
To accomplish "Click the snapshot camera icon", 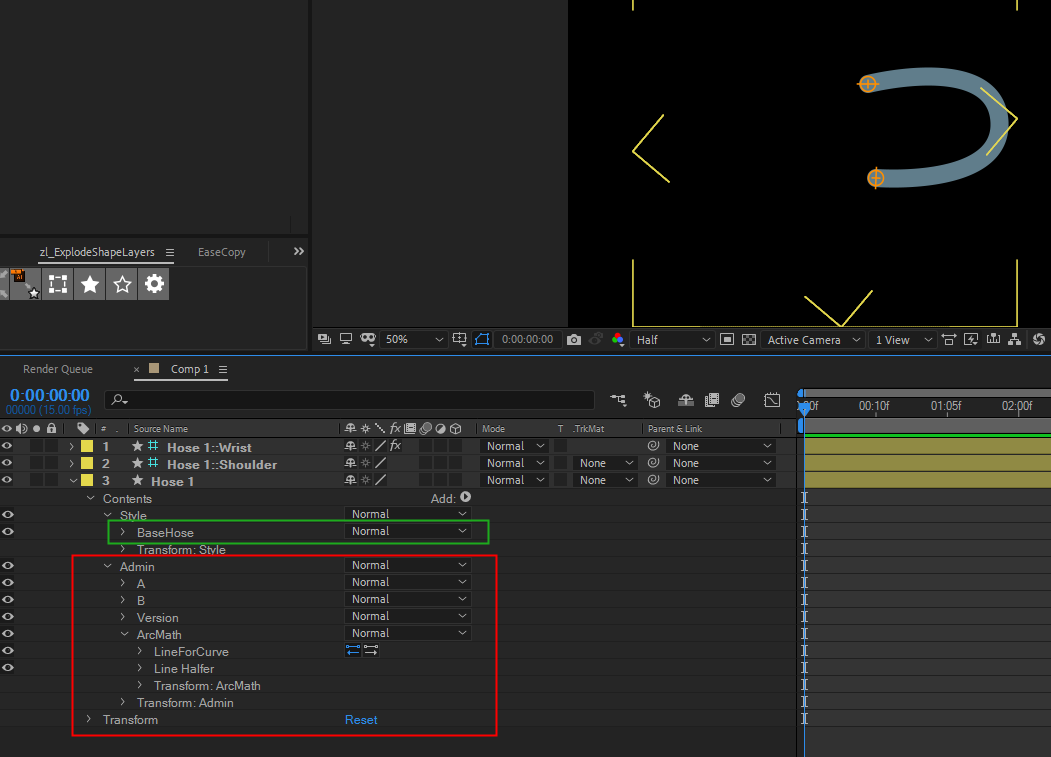I will [x=574, y=340].
